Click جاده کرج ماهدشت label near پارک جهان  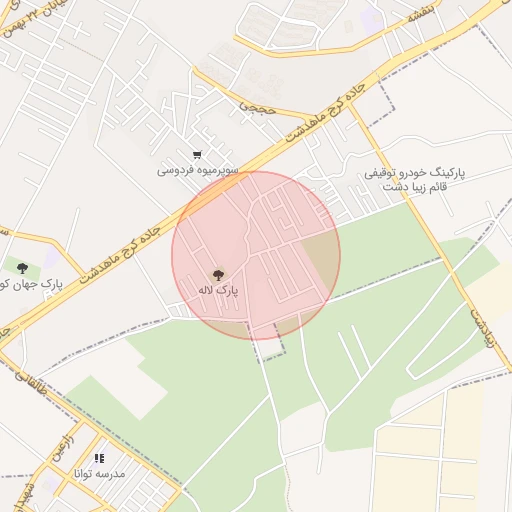click(119, 256)
